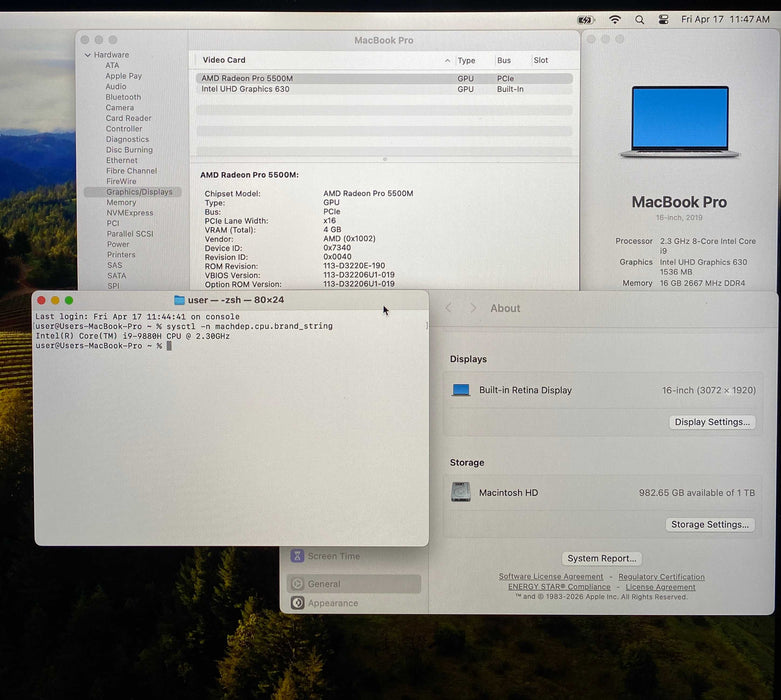The height and width of the screenshot is (700, 781).
Task: Select Bluetooth in hardware list
Action: [x=123, y=97]
